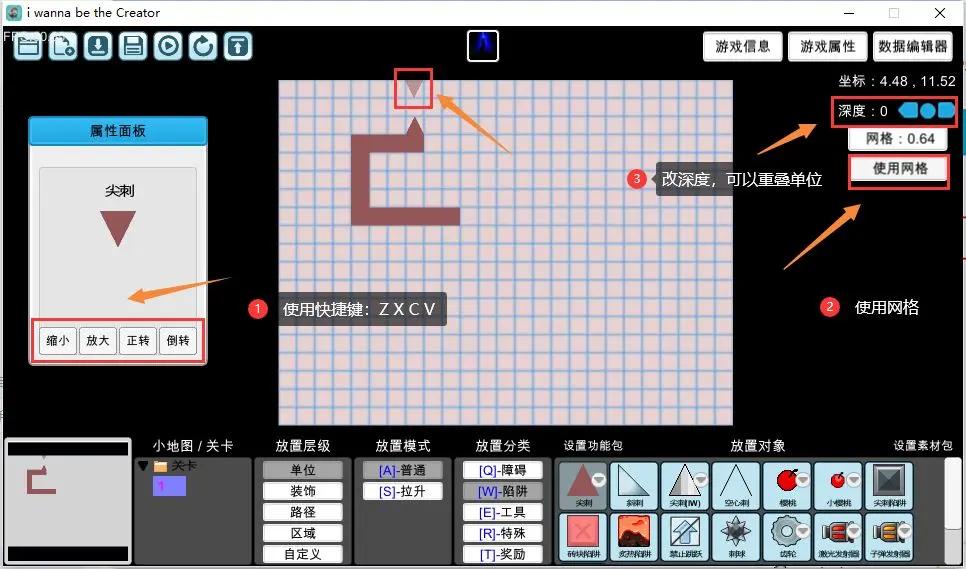Image resolution: width=966 pixels, height=569 pixels.
Task: Select the 刺球 spike ball object
Action: click(736, 536)
